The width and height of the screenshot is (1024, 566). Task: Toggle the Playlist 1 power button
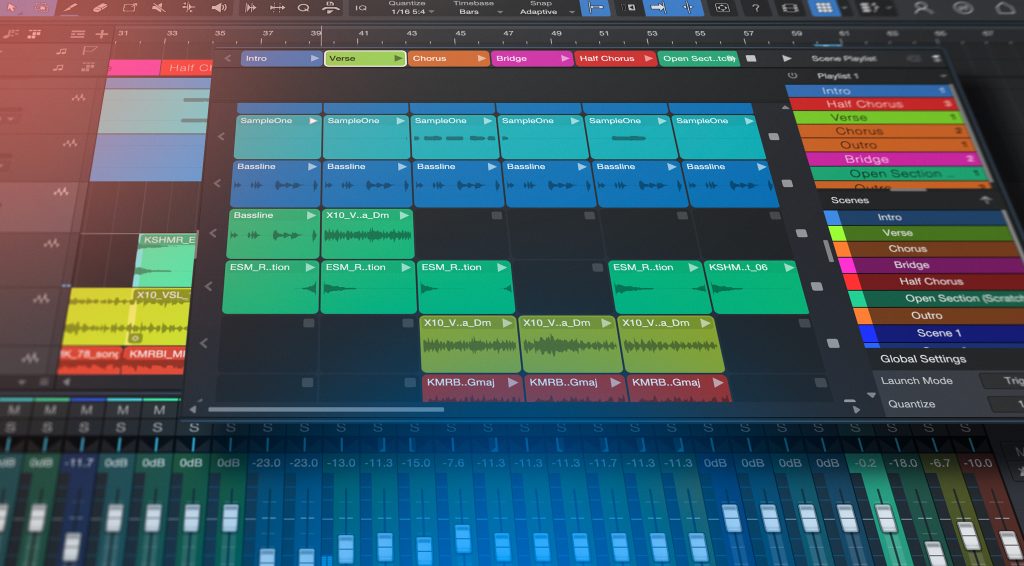[793, 76]
